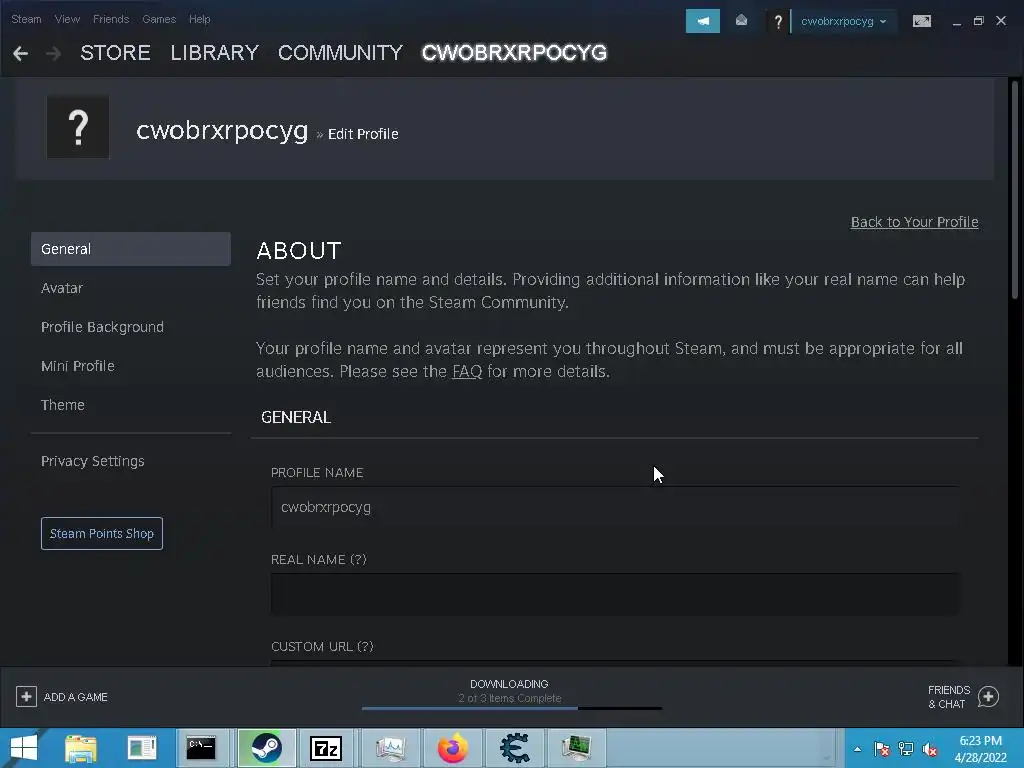Click the taskbar clock and date
The width and height of the screenshot is (1024, 768).
tap(981, 749)
